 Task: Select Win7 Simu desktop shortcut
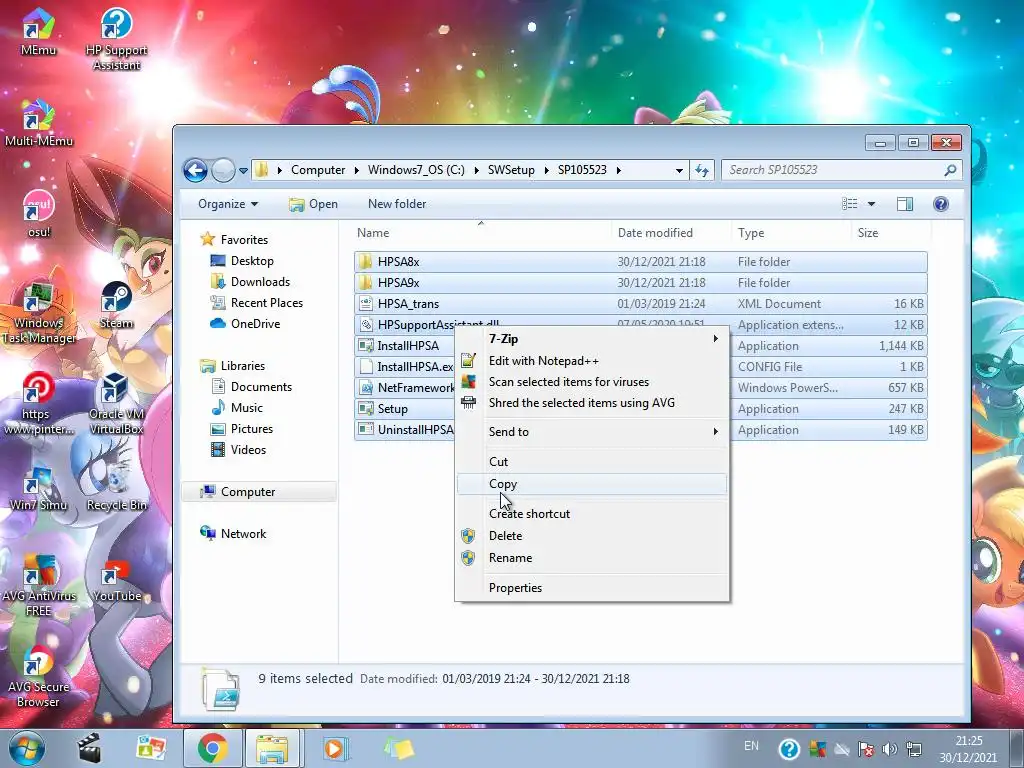click(x=38, y=487)
